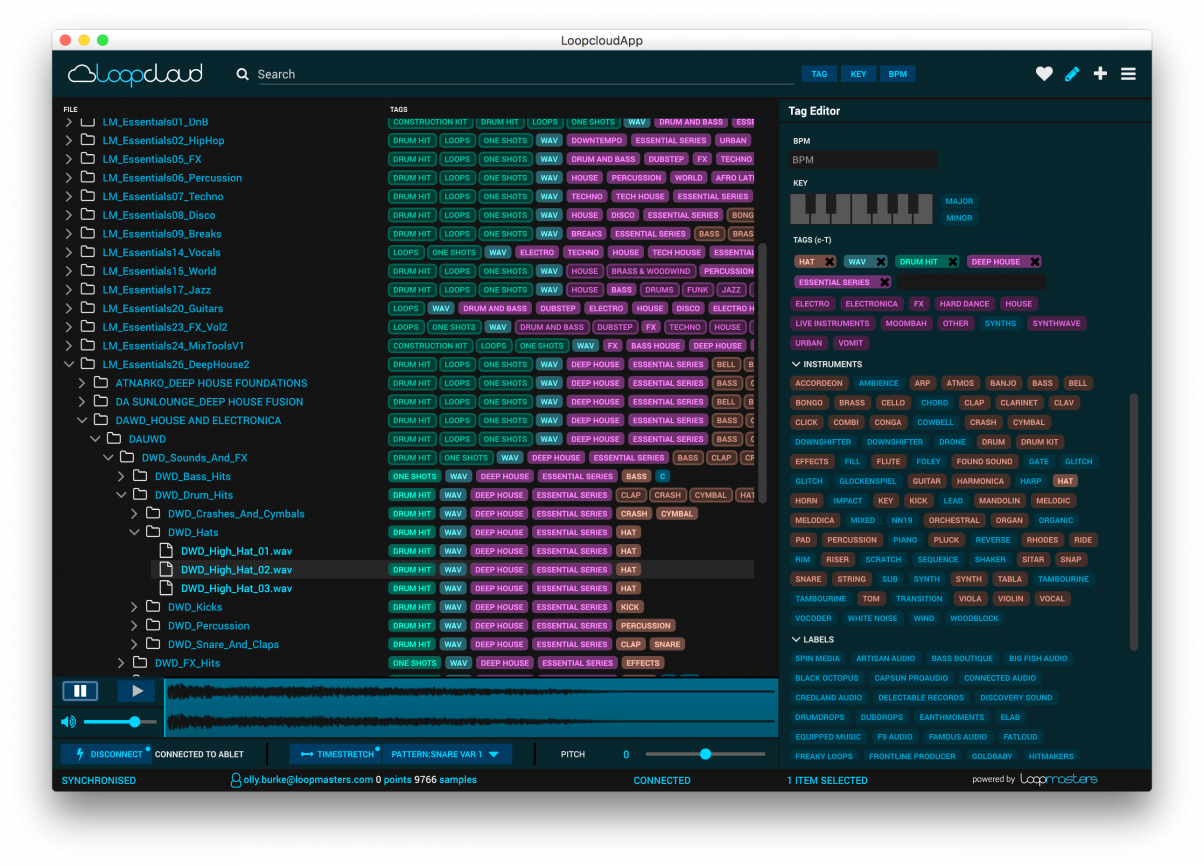1204x866 pixels.
Task: Adjust the PITCH slider
Action: click(x=705, y=754)
